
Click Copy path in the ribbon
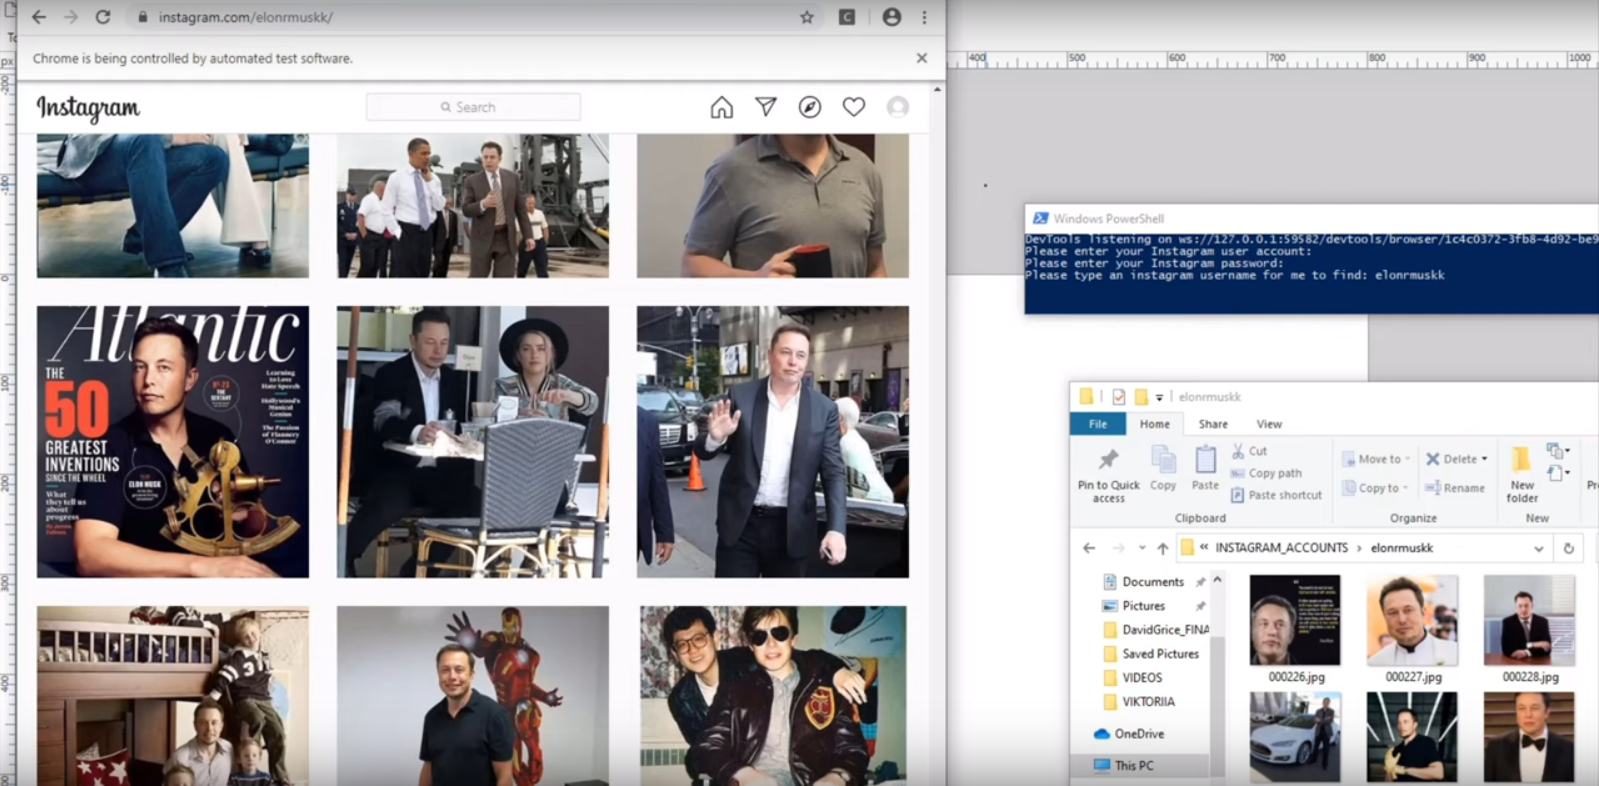1267,473
